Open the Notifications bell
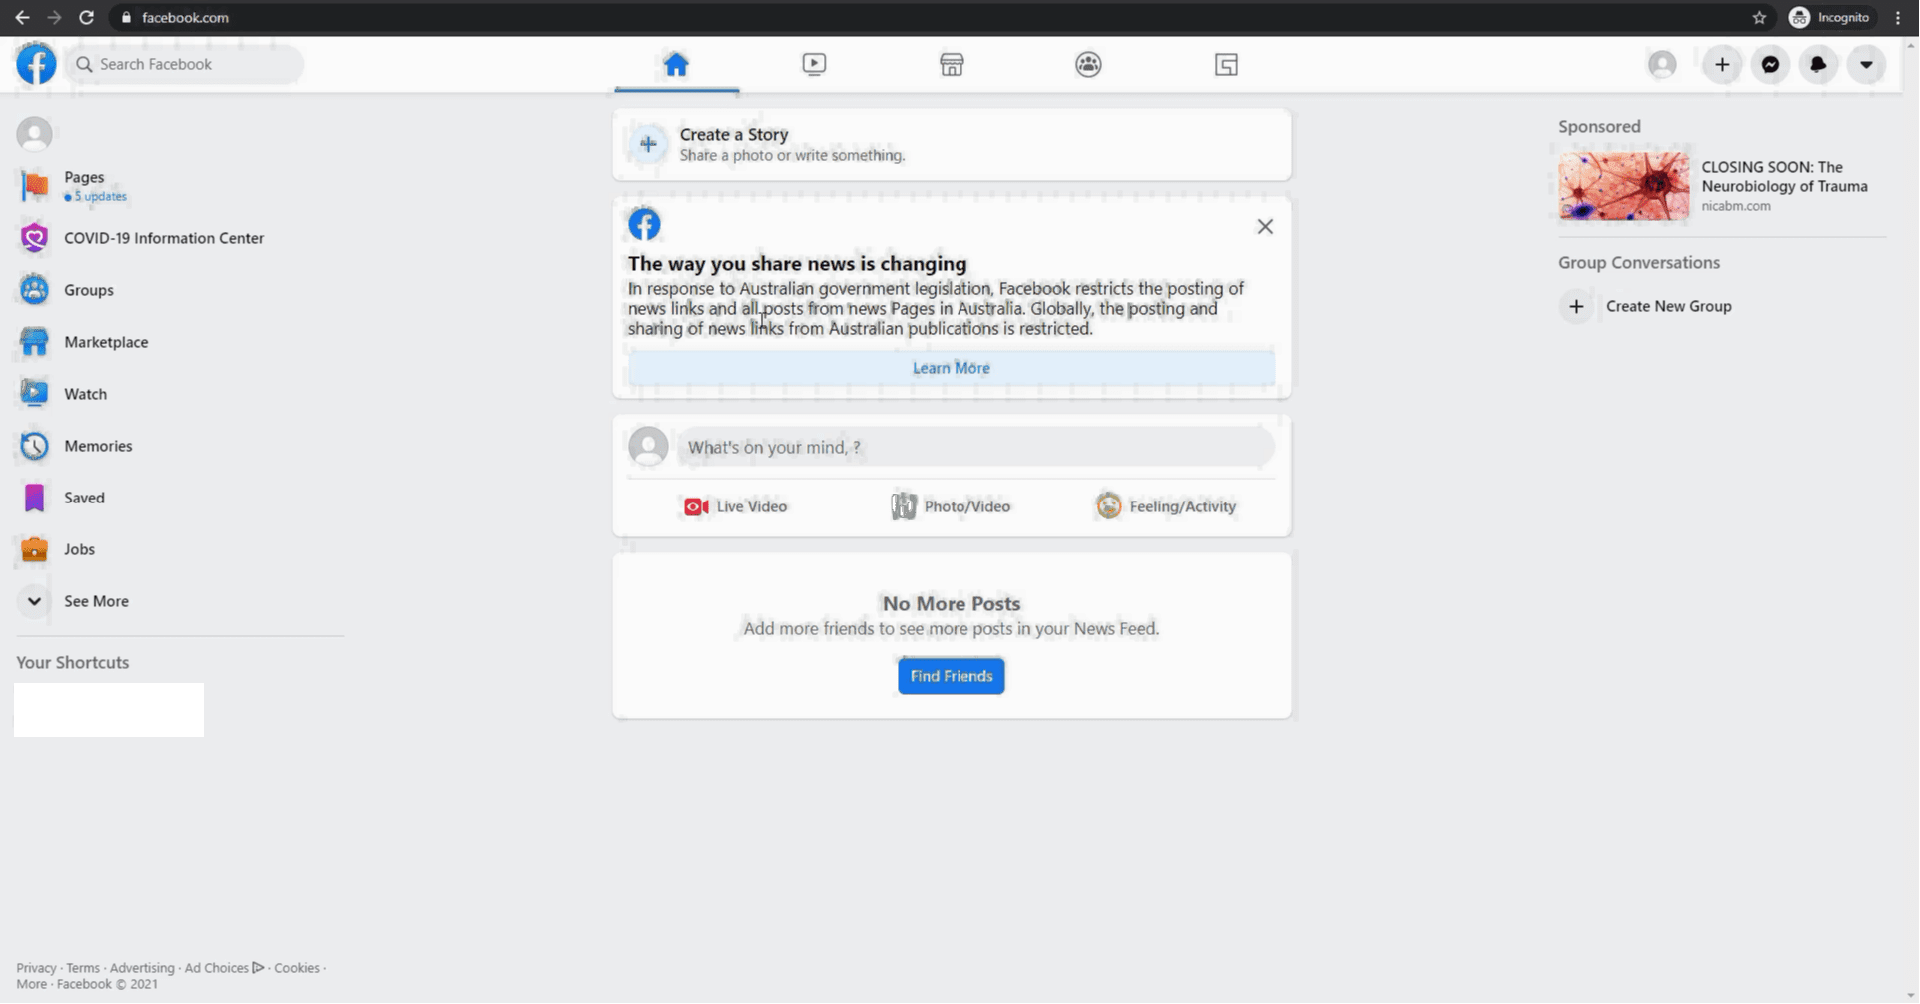Viewport: 1920px width, 1004px height. (x=1819, y=64)
